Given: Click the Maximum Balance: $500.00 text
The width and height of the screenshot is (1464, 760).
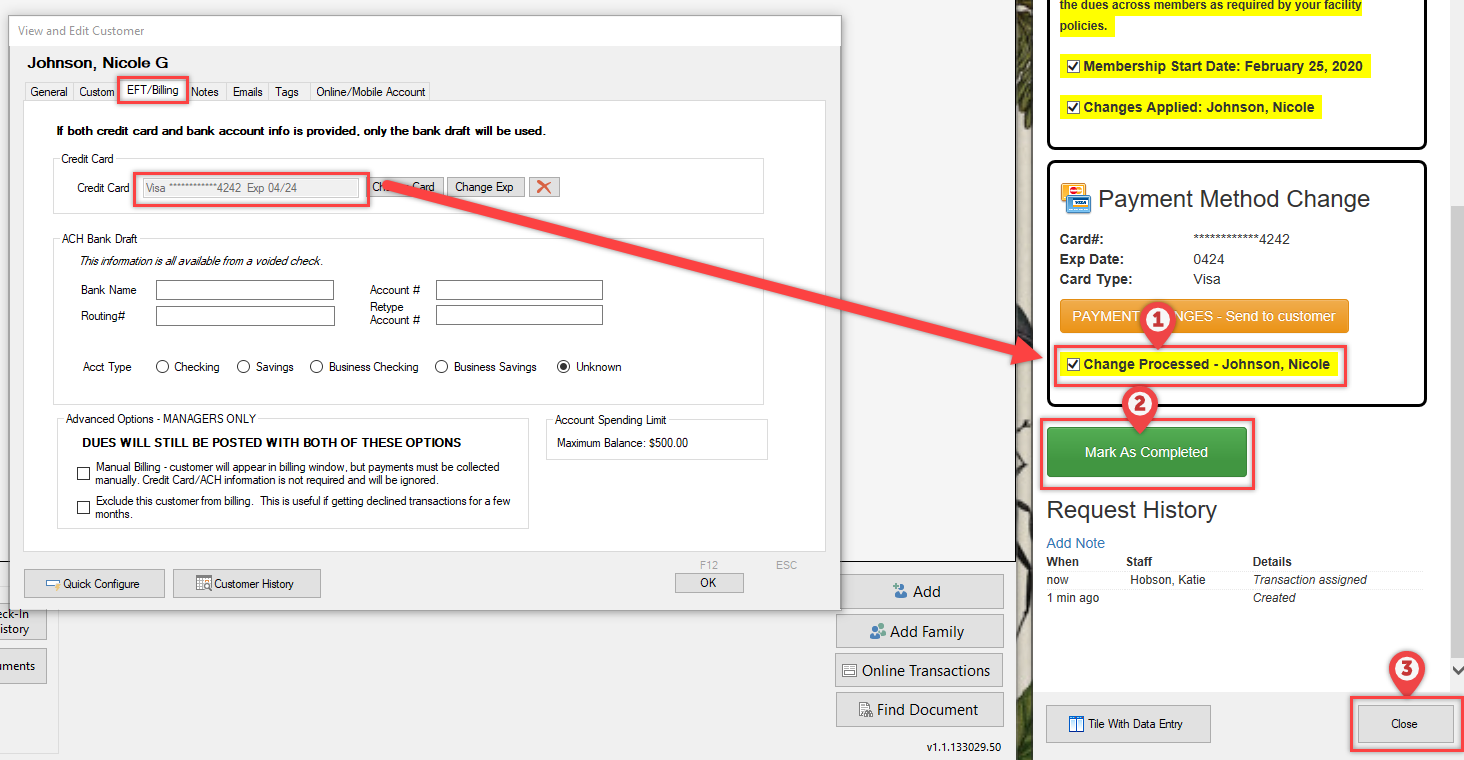Looking at the screenshot, I should [x=622, y=443].
